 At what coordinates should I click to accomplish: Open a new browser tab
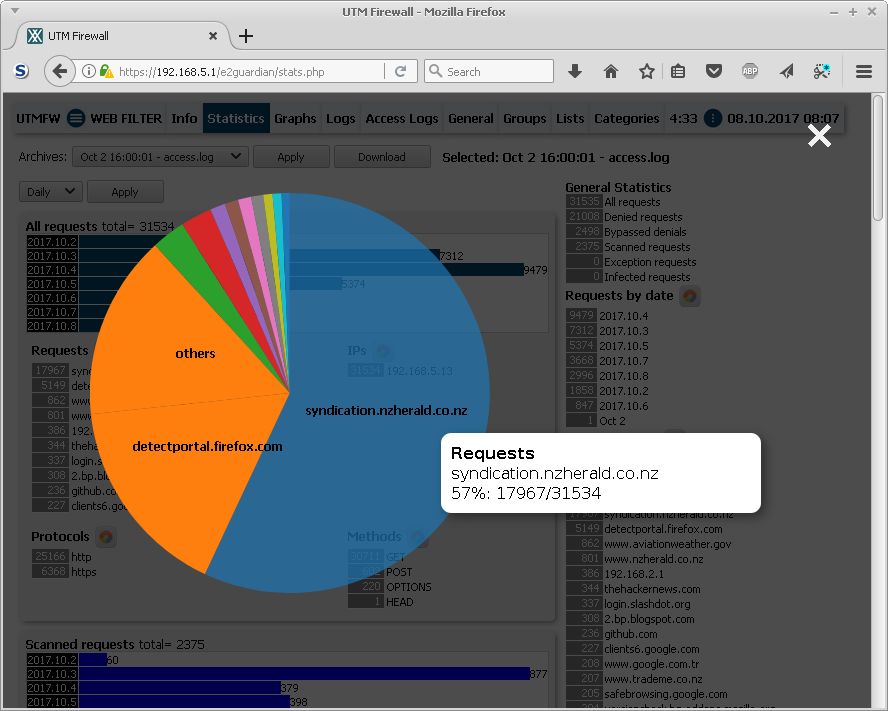(x=246, y=36)
